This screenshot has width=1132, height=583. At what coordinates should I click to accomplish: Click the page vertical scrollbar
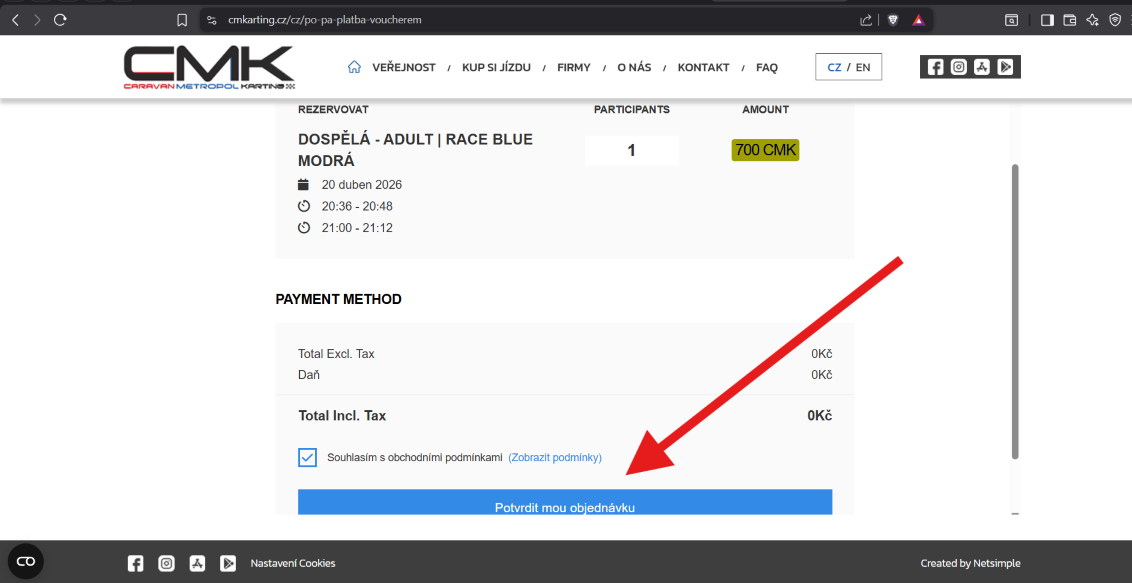[x=1016, y=310]
